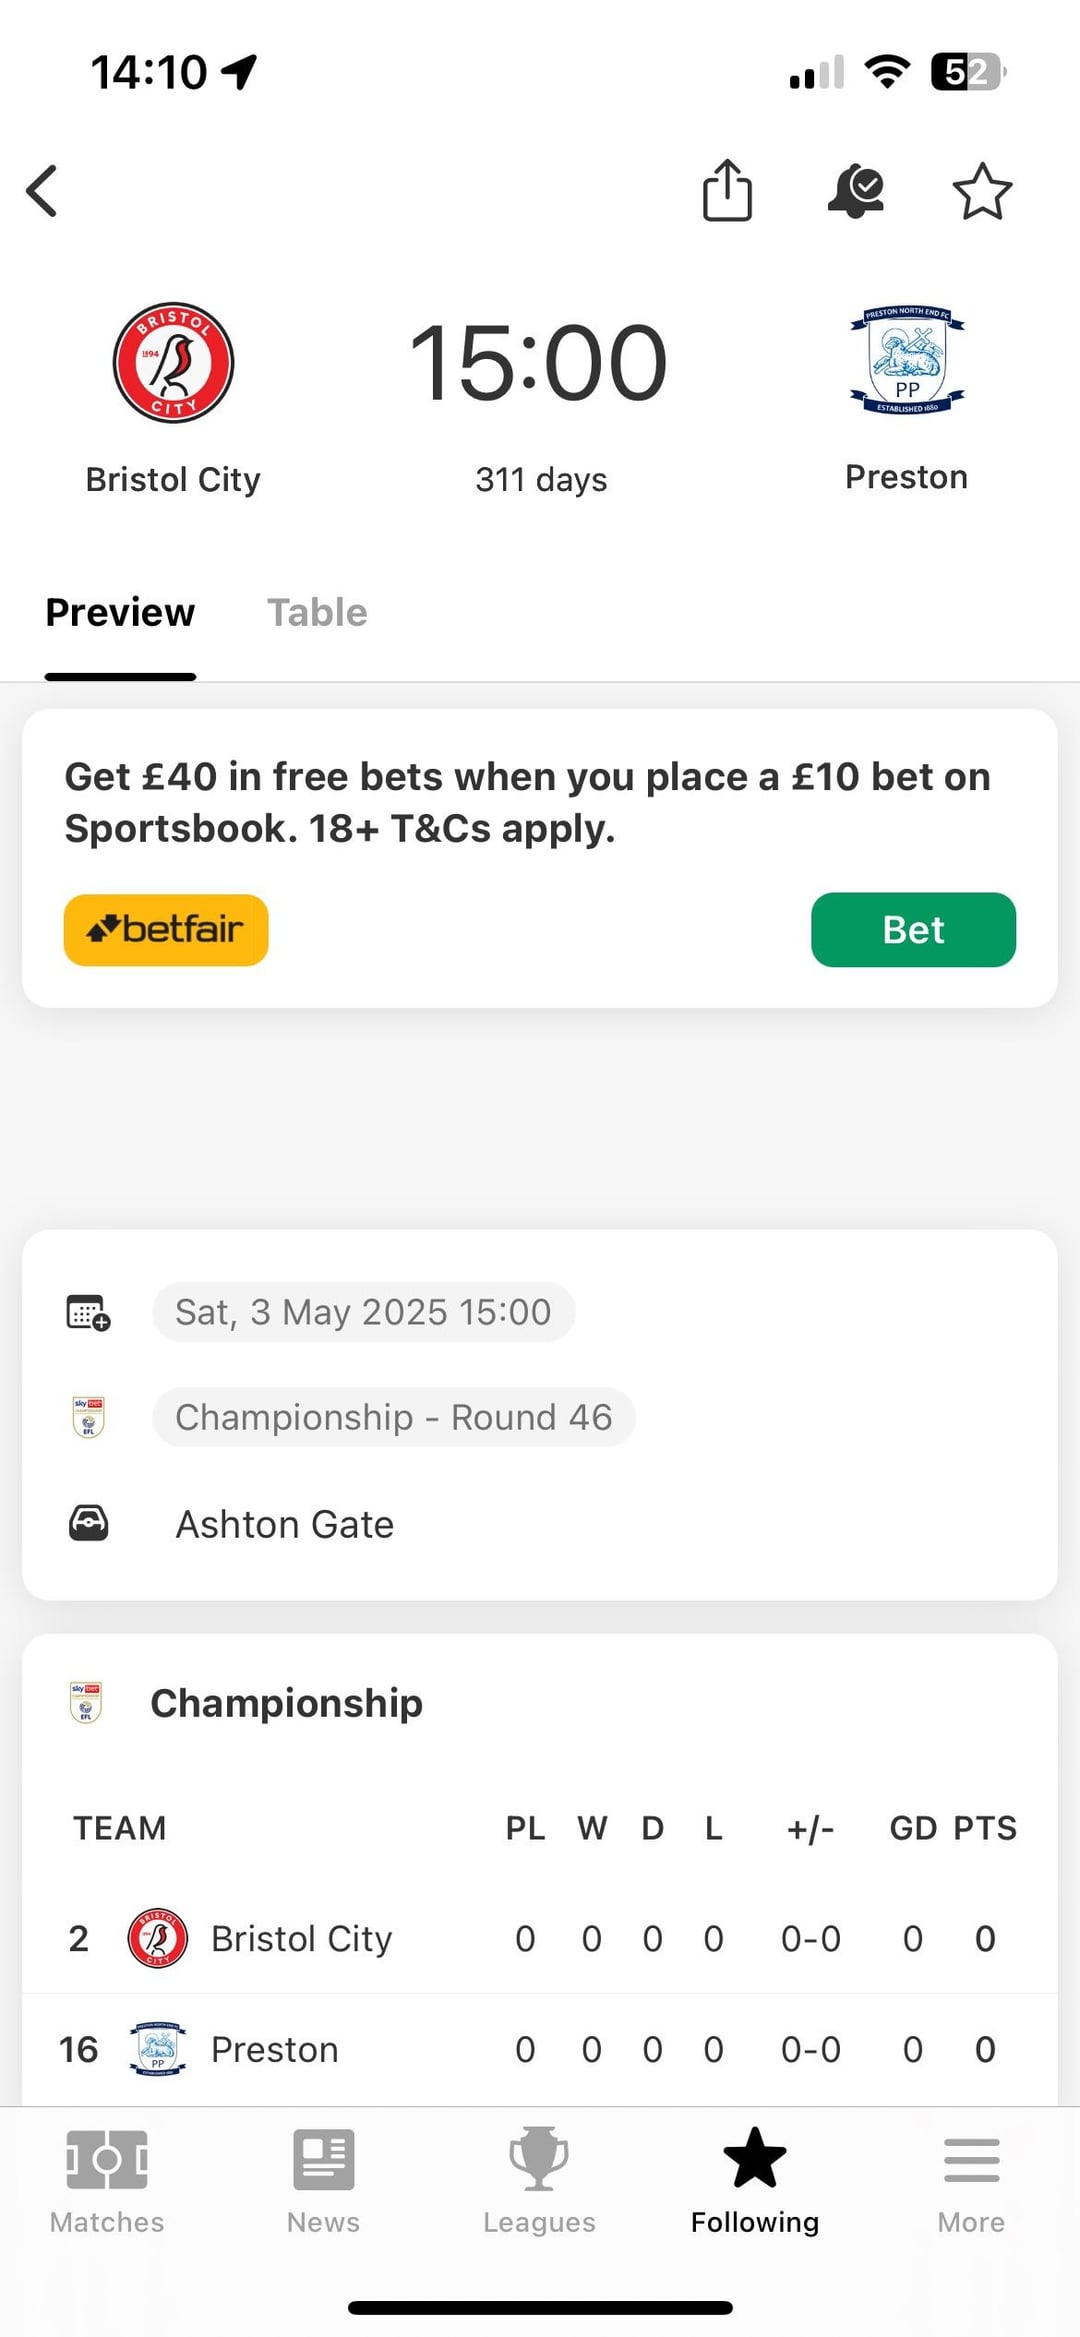
Task: Select the Preview tab
Action: pyautogui.click(x=120, y=612)
